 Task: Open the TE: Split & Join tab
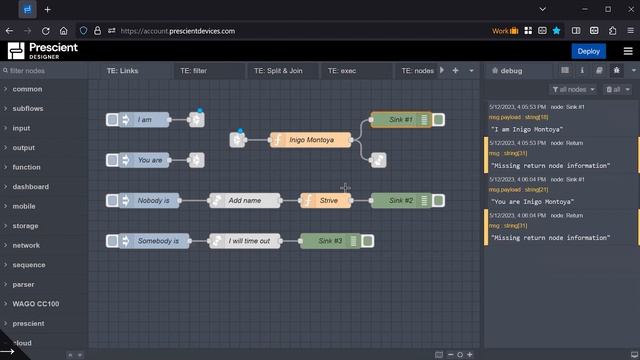(278, 71)
